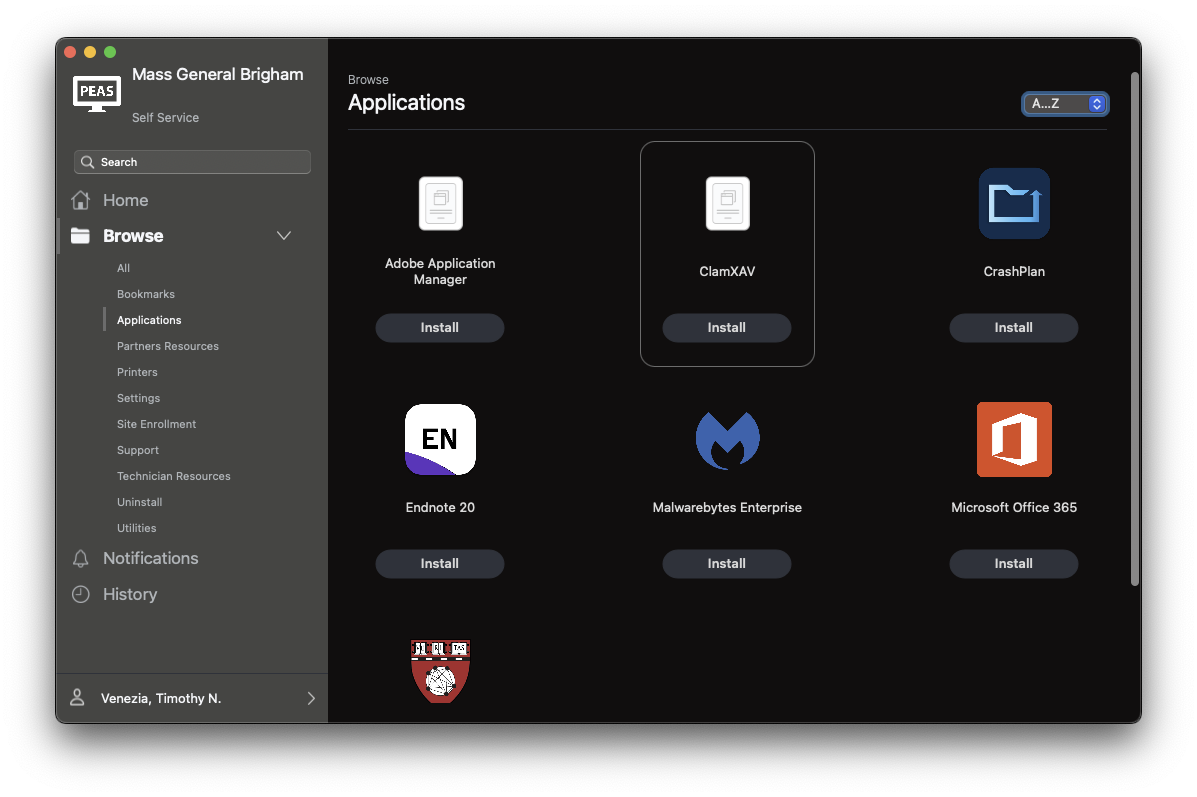1197x797 pixels.
Task: Click the Self Service subtitle
Action: [x=166, y=118]
